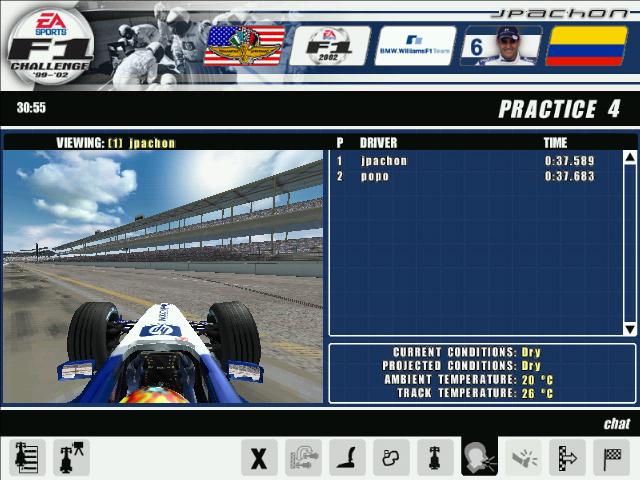Open the car with list standings icon
This screenshot has width=640, height=480.
pos(27,458)
